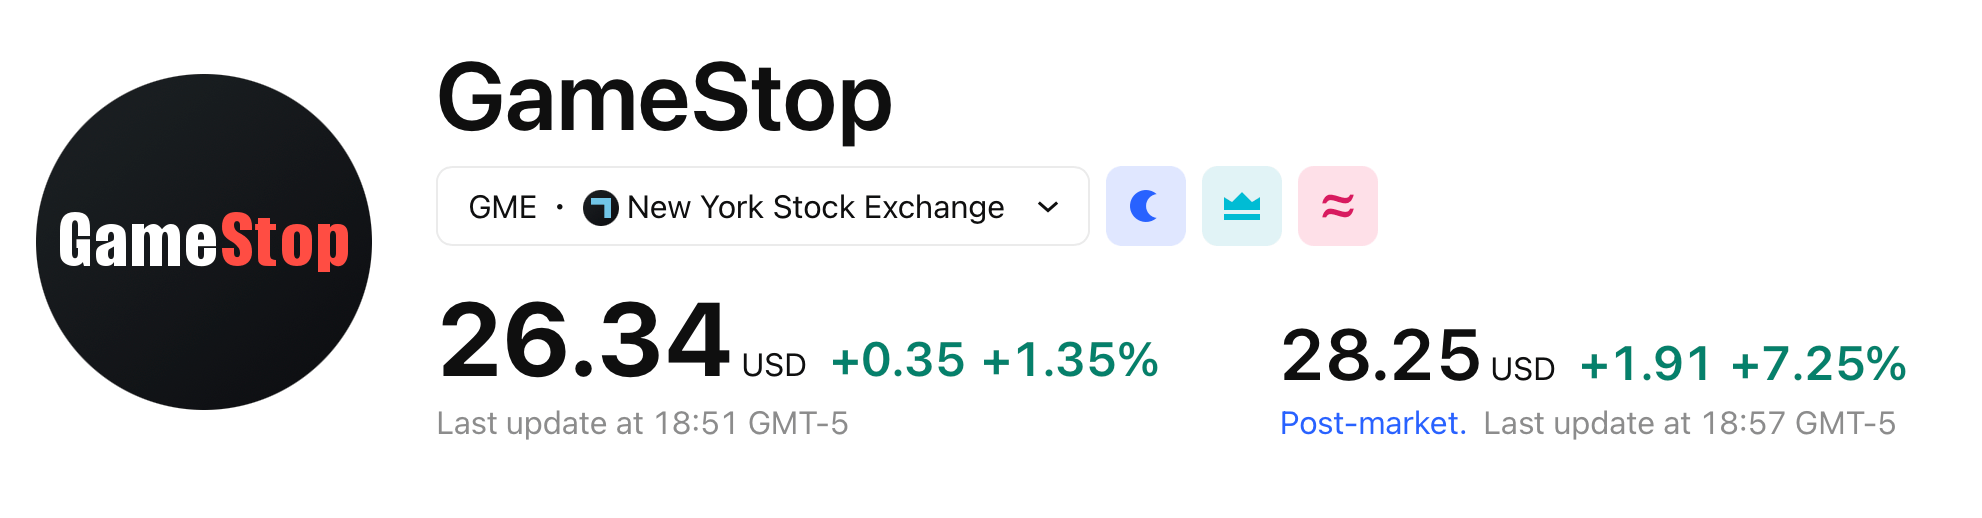Click the New York Stock Exchange label
The width and height of the screenshot is (1982, 518).
pyautogui.click(x=815, y=208)
